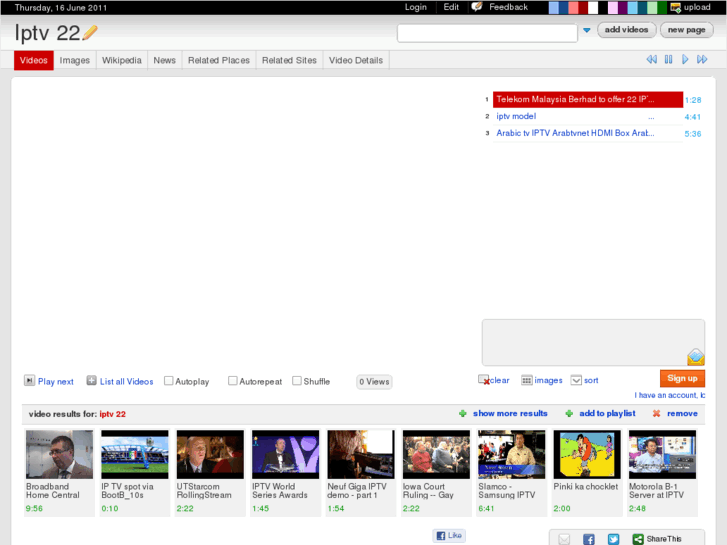Click the green plus beside show more results
Screen dimensions: 727x545
[x=463, y=413]
